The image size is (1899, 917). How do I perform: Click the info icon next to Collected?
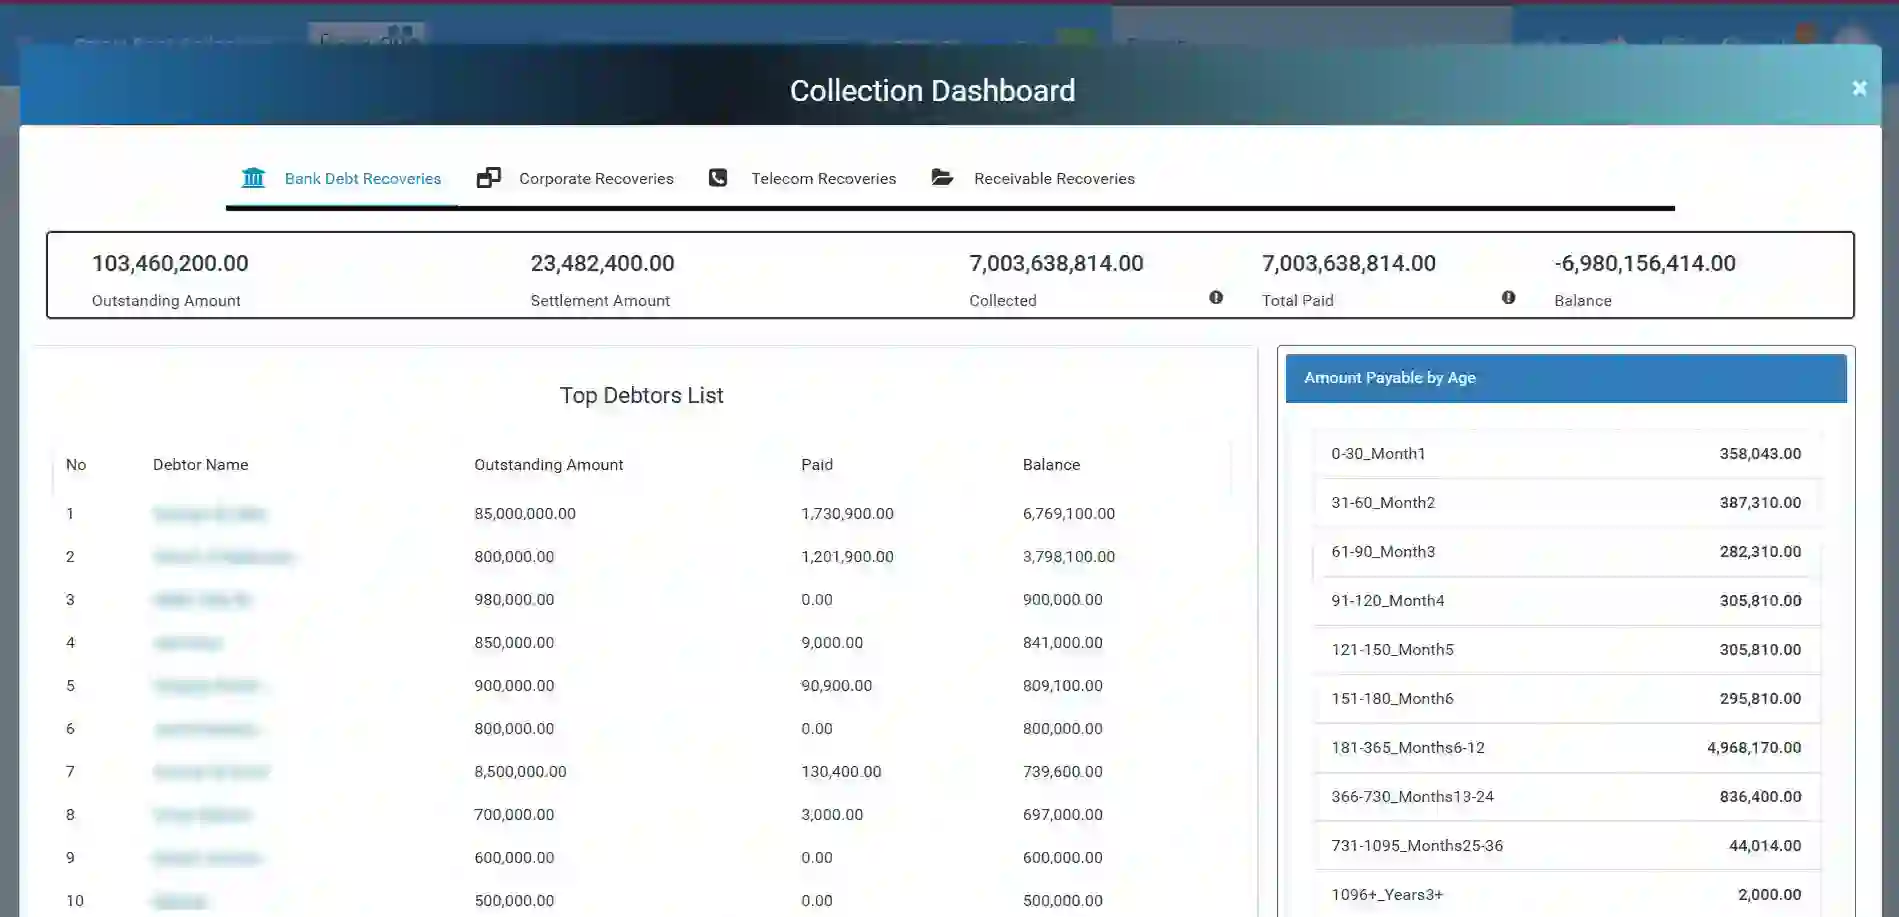point(1216,297)
